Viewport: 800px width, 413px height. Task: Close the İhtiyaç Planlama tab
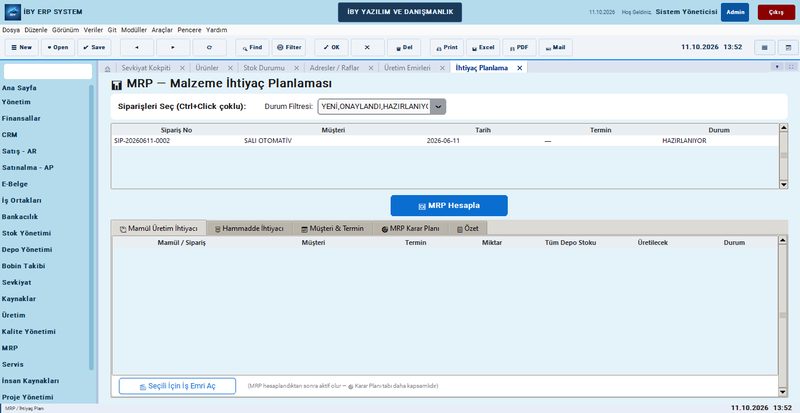pos(519,68)
